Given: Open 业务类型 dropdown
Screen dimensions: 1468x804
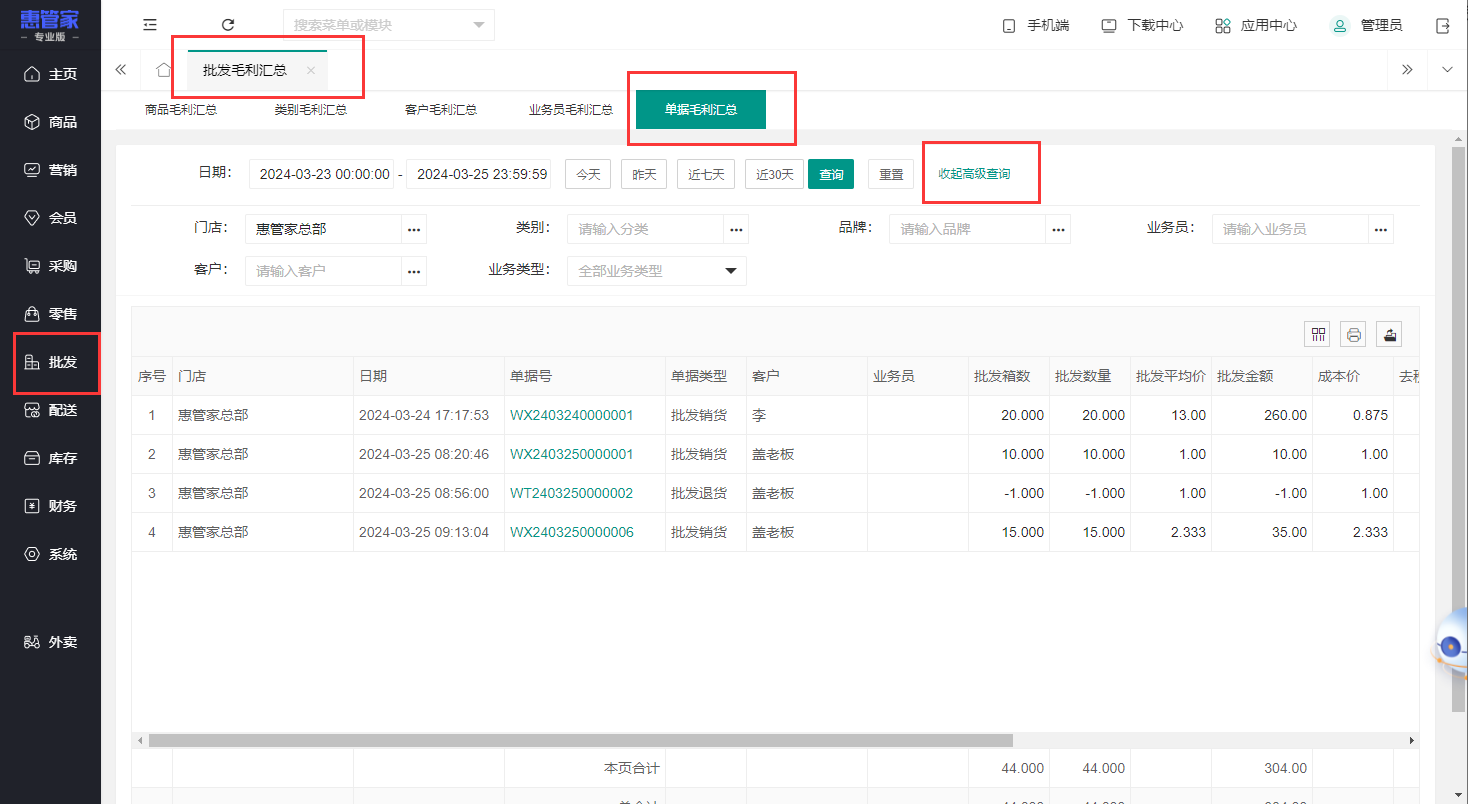Looking at the screenshot, I should click(657, 271).
